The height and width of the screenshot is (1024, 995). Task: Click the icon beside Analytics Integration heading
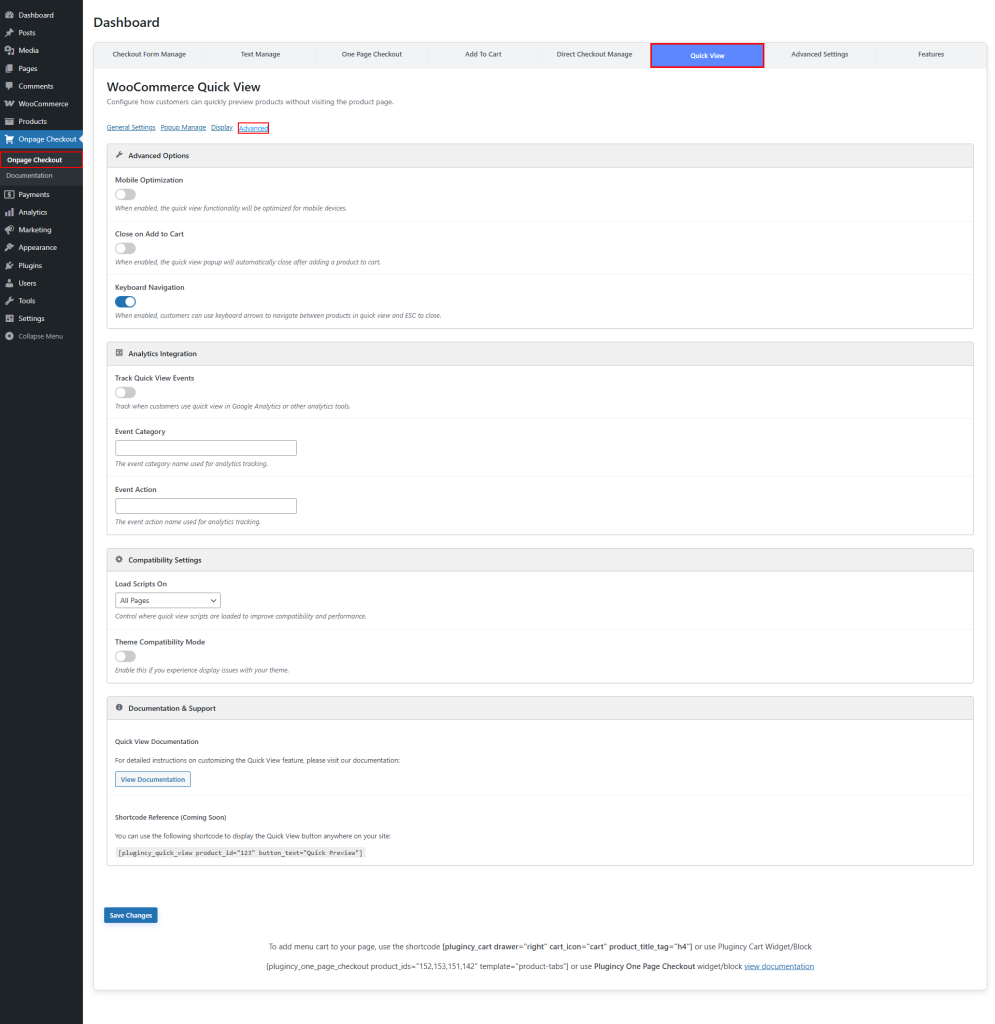(x=119, y=353)
